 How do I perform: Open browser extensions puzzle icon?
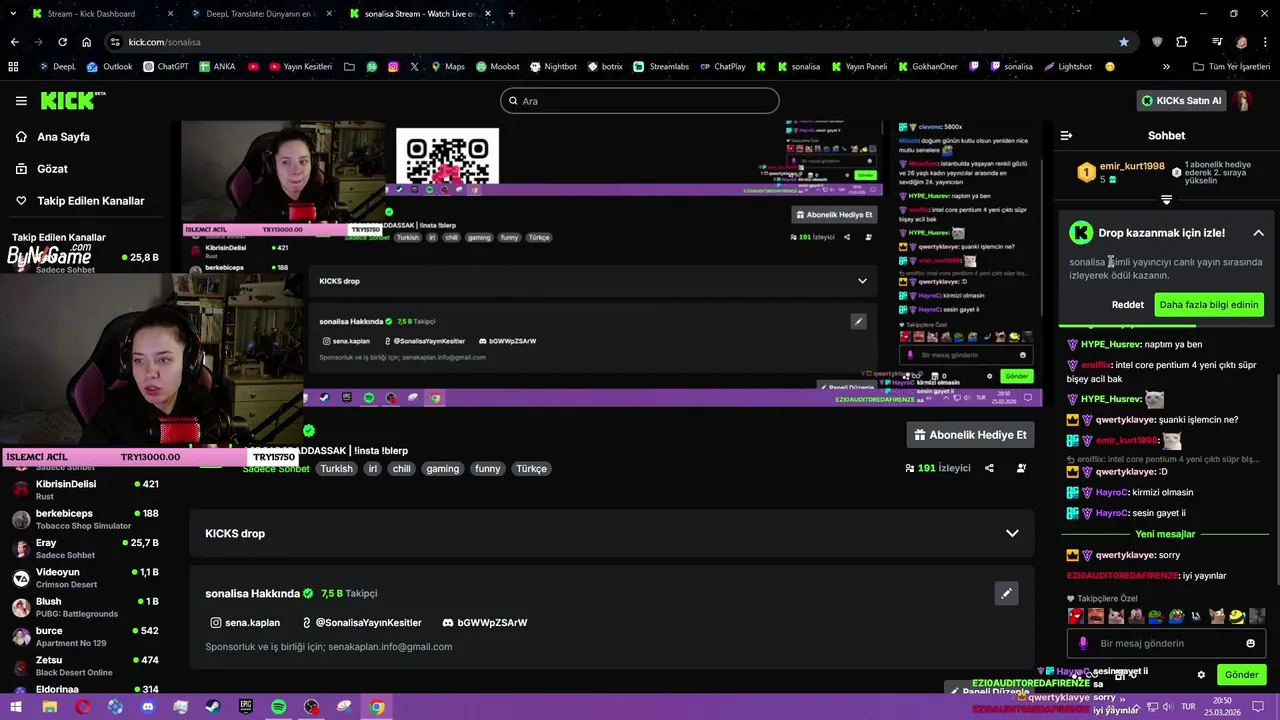pos(1181,42)
